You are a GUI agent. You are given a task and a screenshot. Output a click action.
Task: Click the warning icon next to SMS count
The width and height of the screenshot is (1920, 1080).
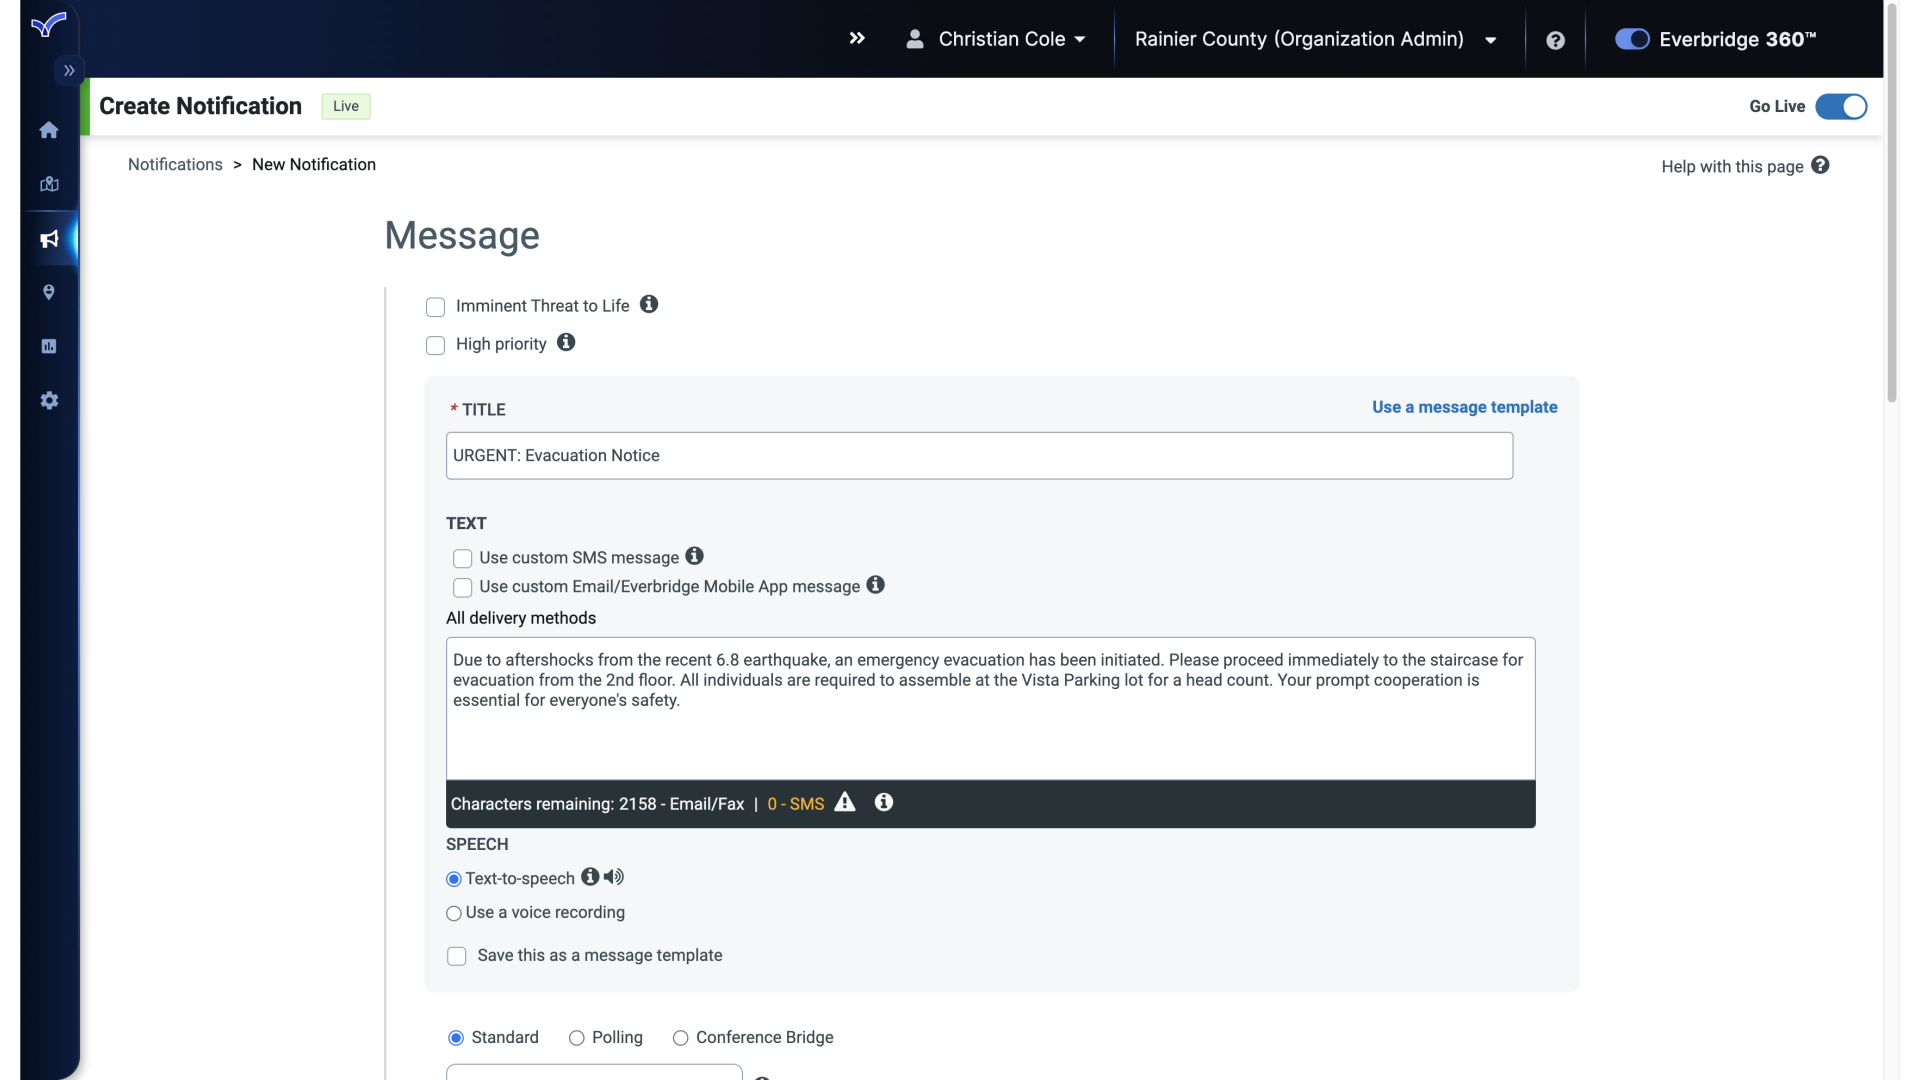pyautogui.click(x=845, y=803)
